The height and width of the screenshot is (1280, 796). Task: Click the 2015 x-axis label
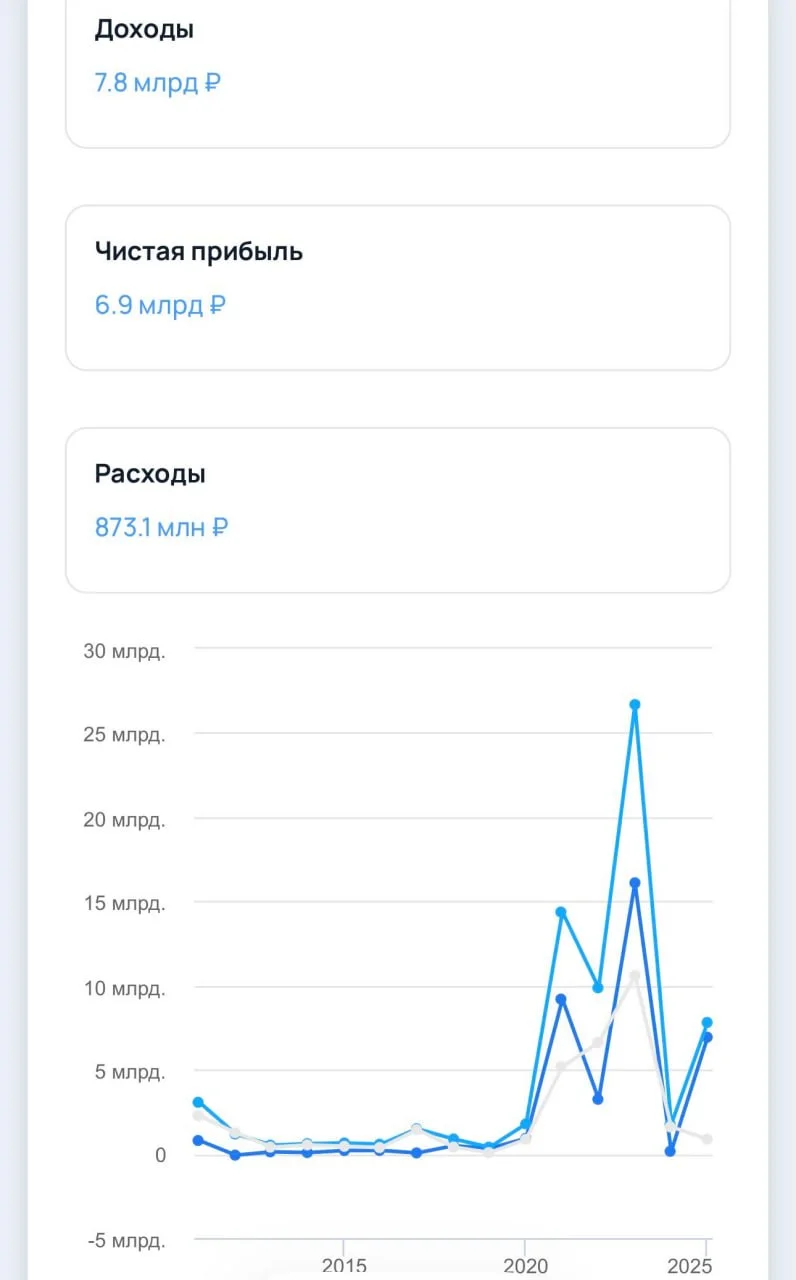(344, 1266)
